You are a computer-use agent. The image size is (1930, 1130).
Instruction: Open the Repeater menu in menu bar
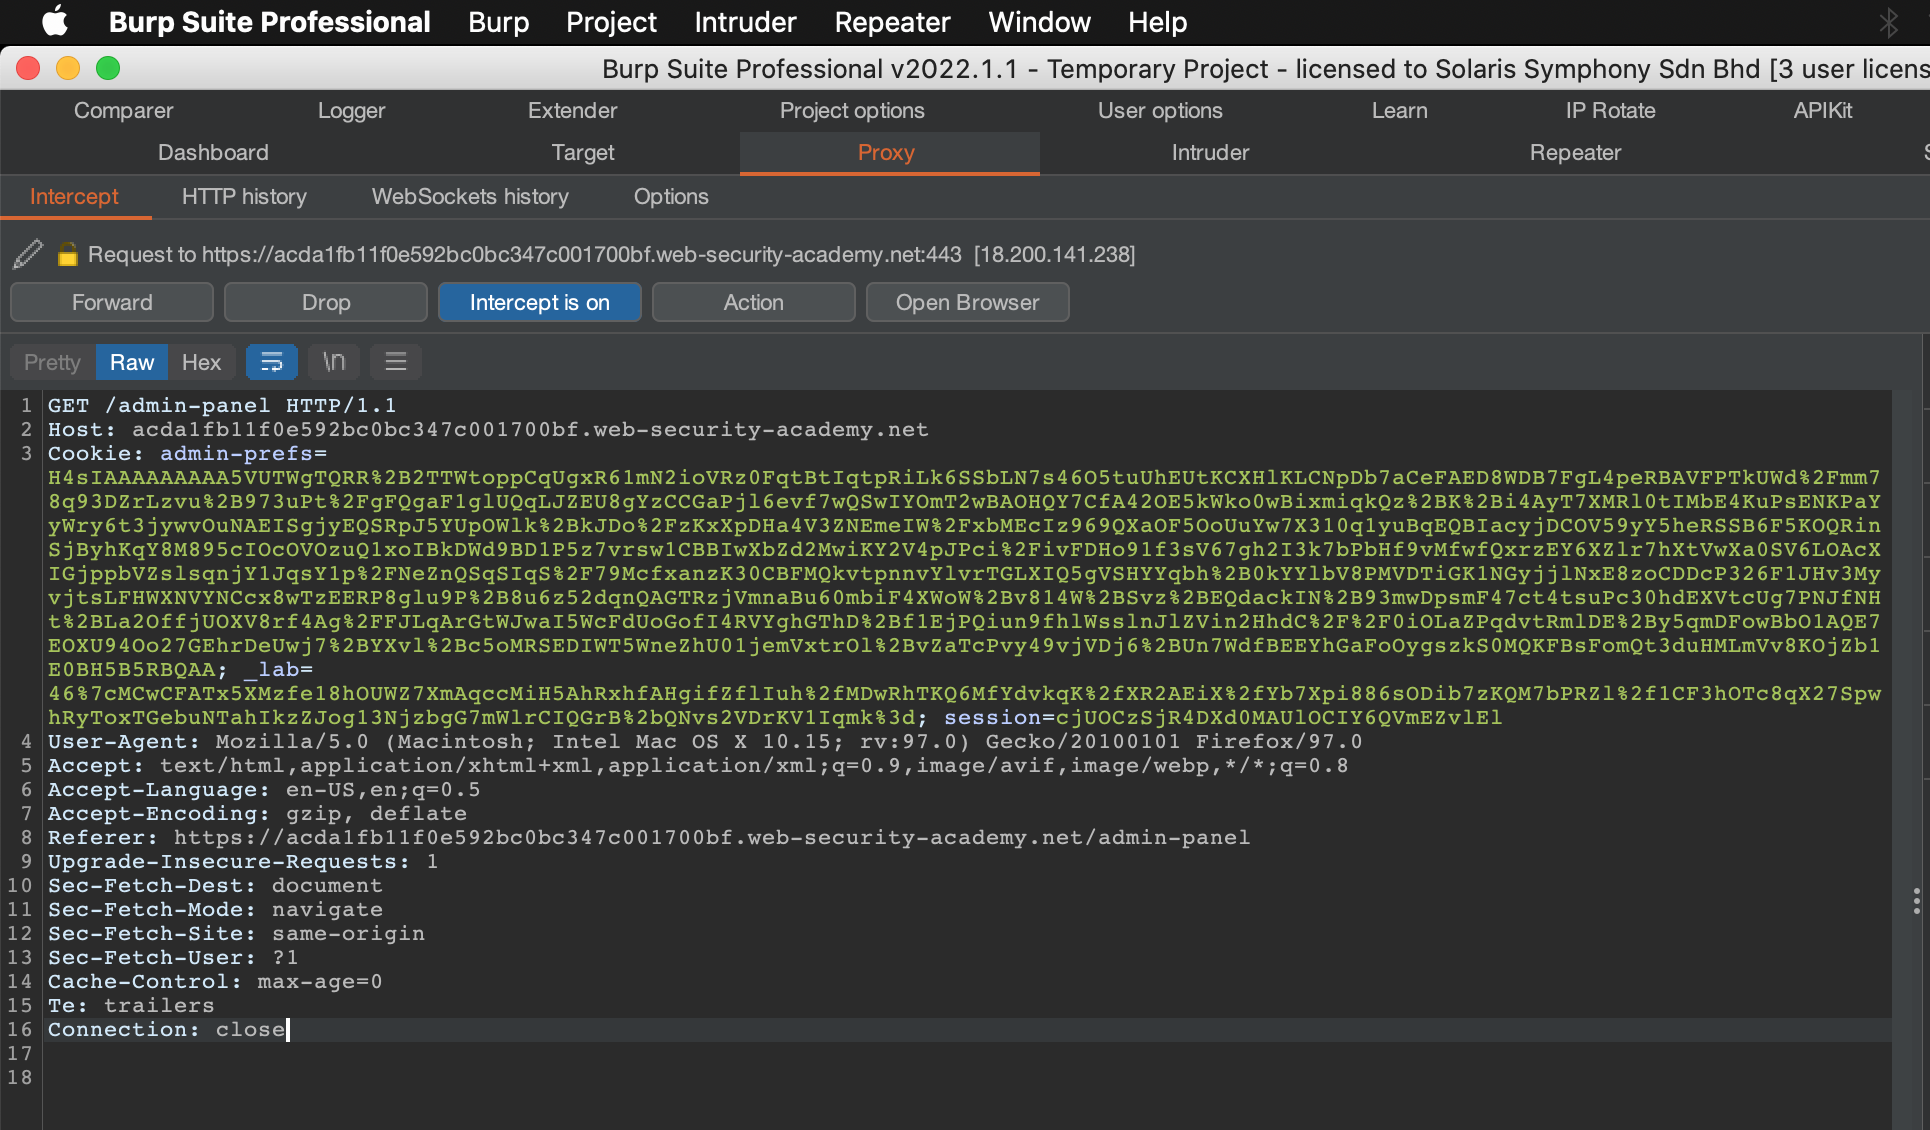pyautogui.click(x=892, y=22)
